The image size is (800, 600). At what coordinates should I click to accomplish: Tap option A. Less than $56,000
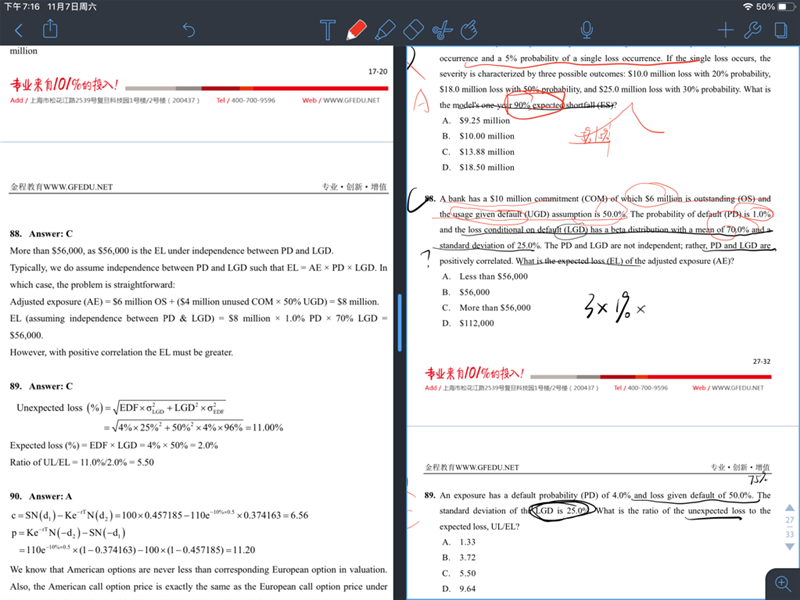[x=485, y=277]
